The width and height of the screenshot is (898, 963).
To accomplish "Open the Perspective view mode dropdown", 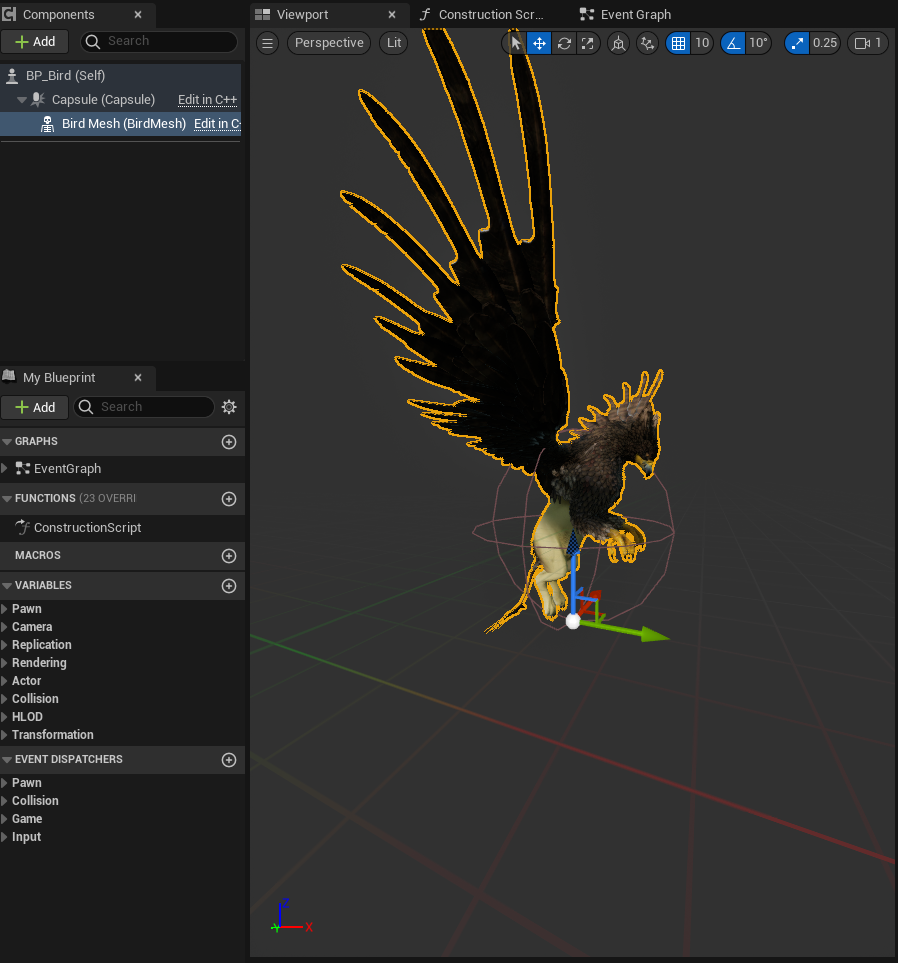I will pos(329,43).
